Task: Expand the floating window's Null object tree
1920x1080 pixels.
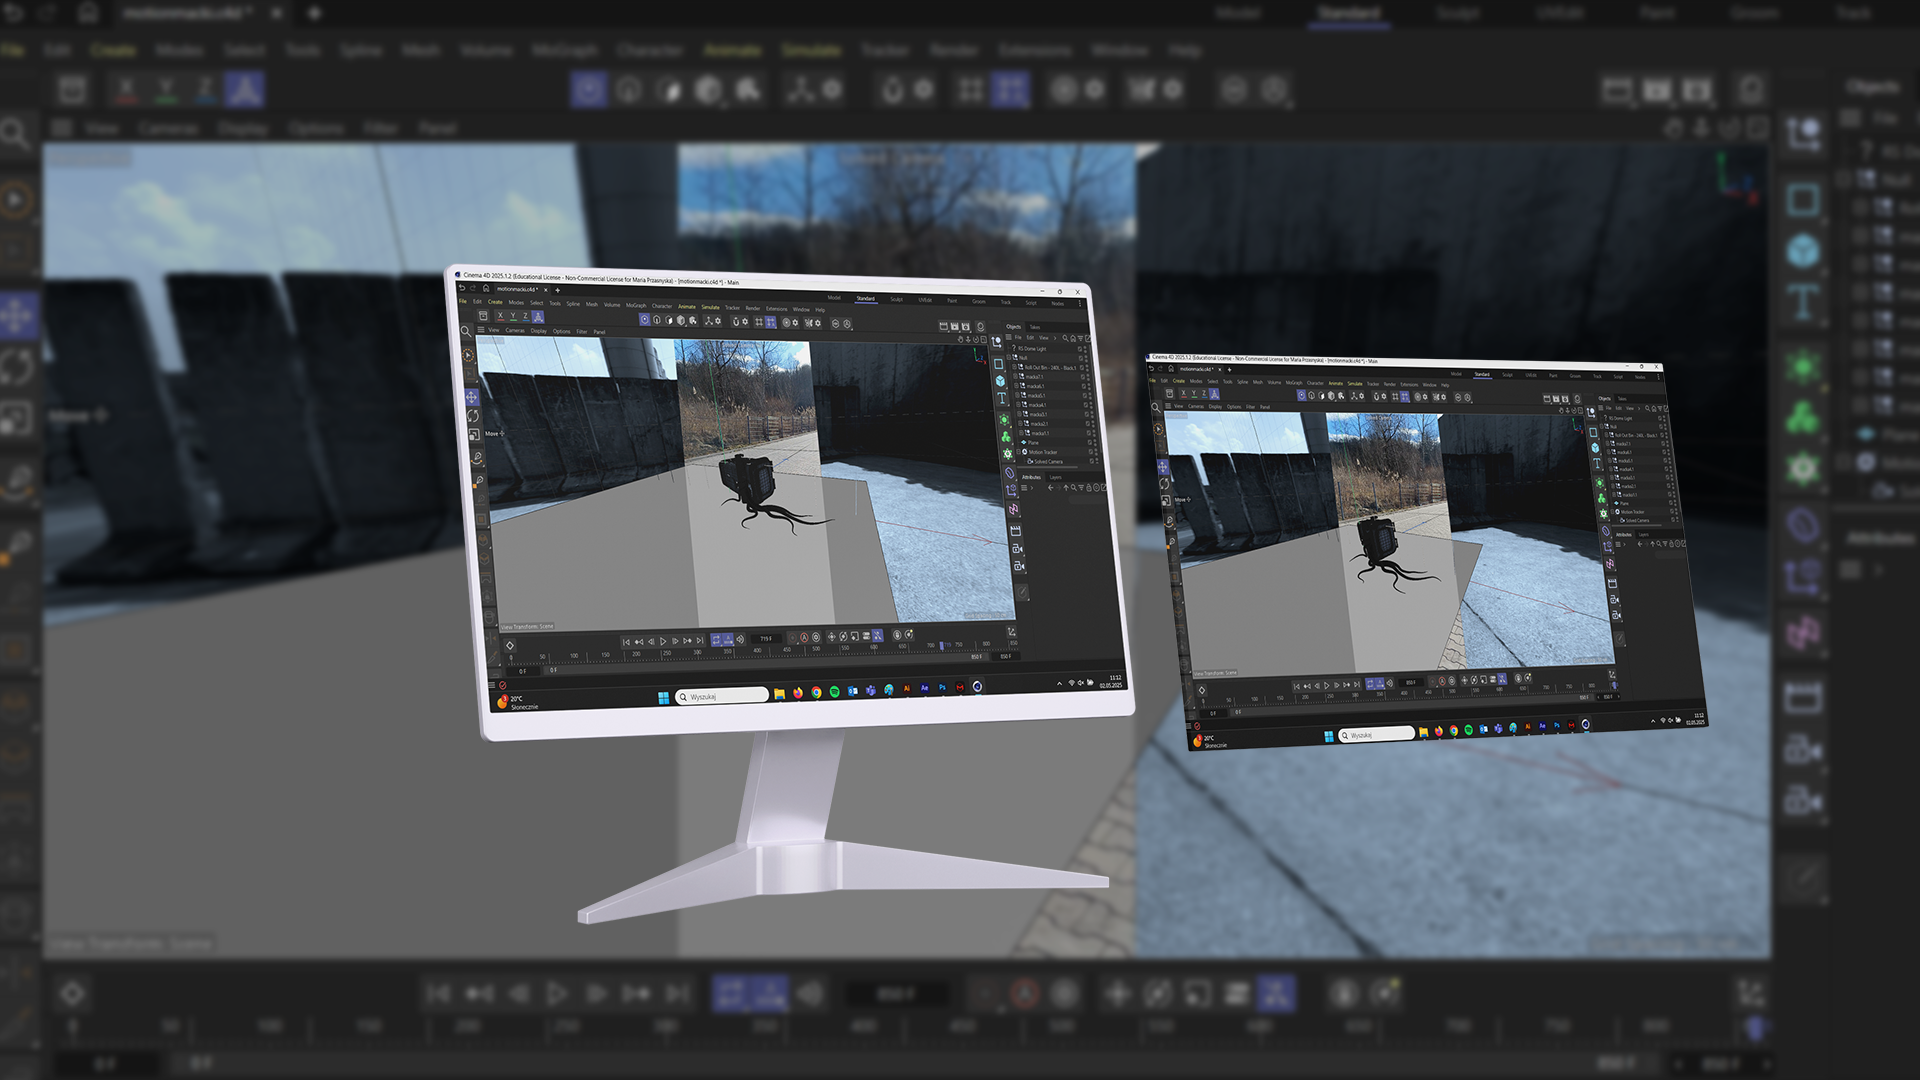Action: 1602,427
